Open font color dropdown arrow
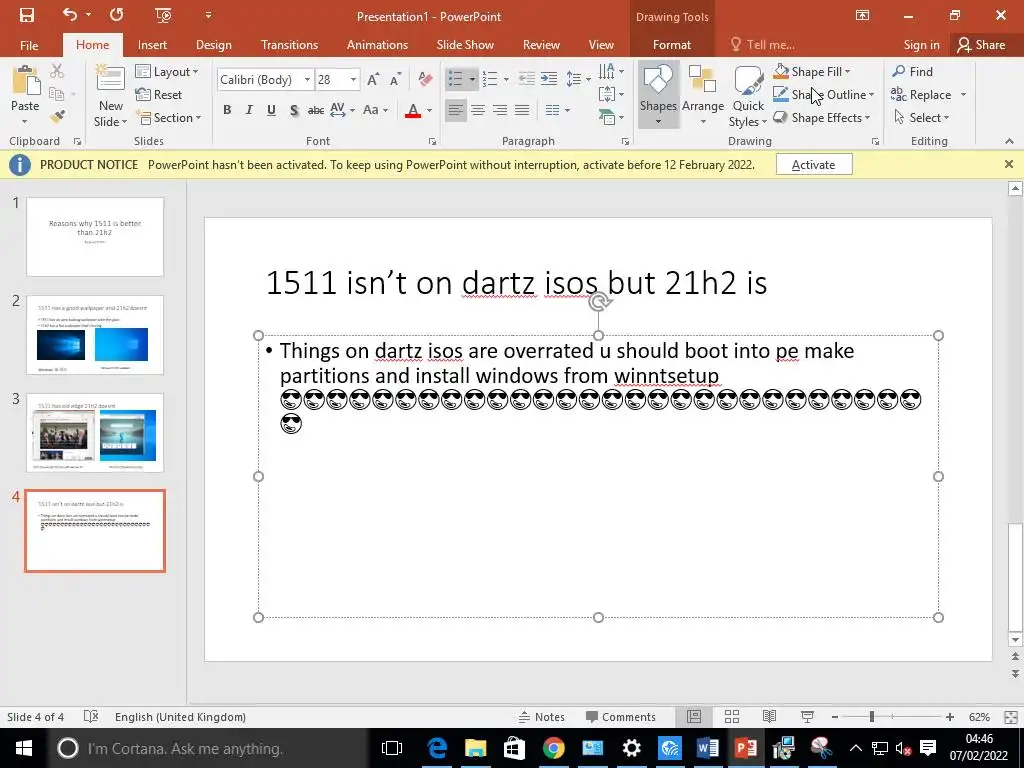1024x768 pixels. [429, 110]
